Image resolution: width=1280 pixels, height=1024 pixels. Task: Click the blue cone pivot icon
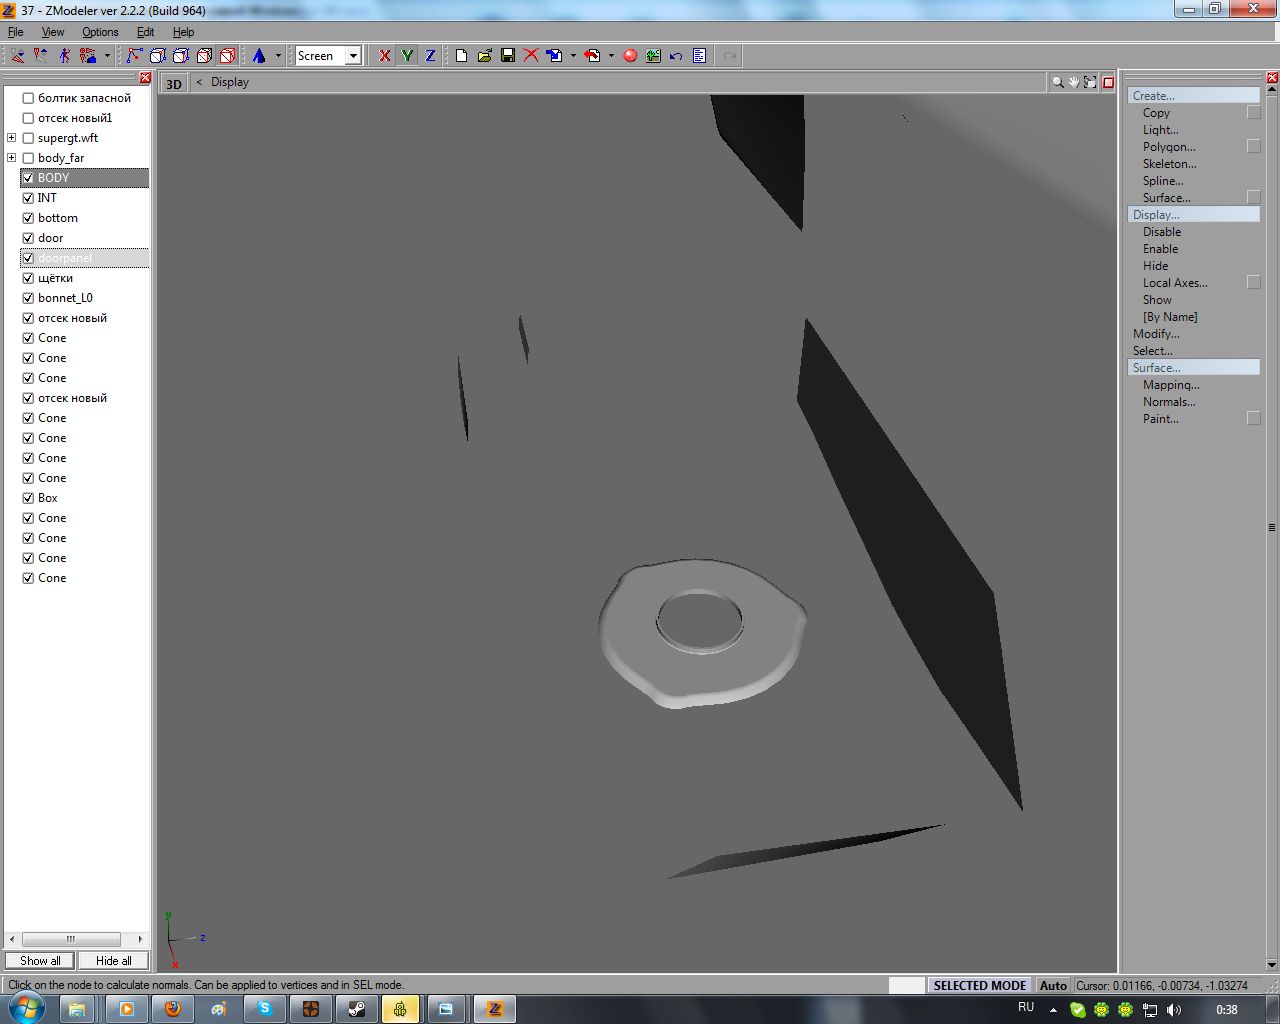click(x=259, y=56)
